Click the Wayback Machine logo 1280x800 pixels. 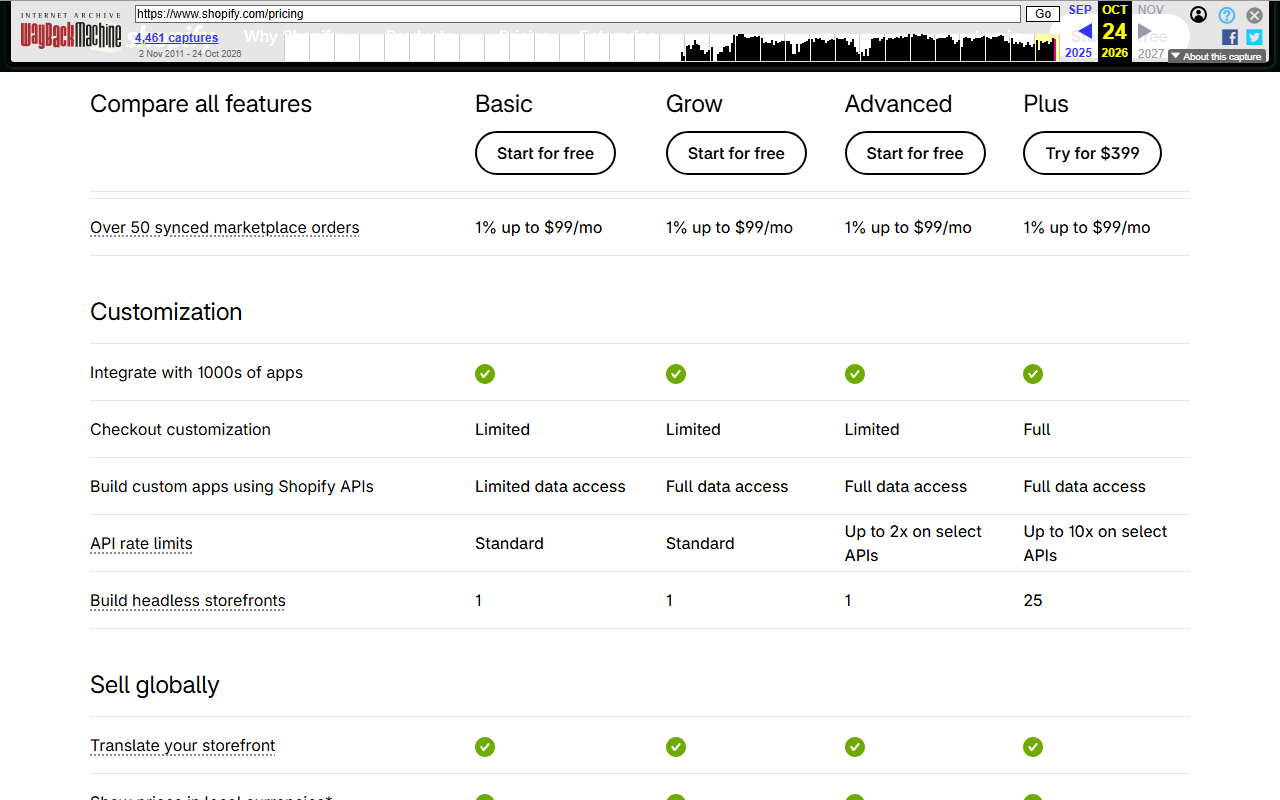(71, 32)
